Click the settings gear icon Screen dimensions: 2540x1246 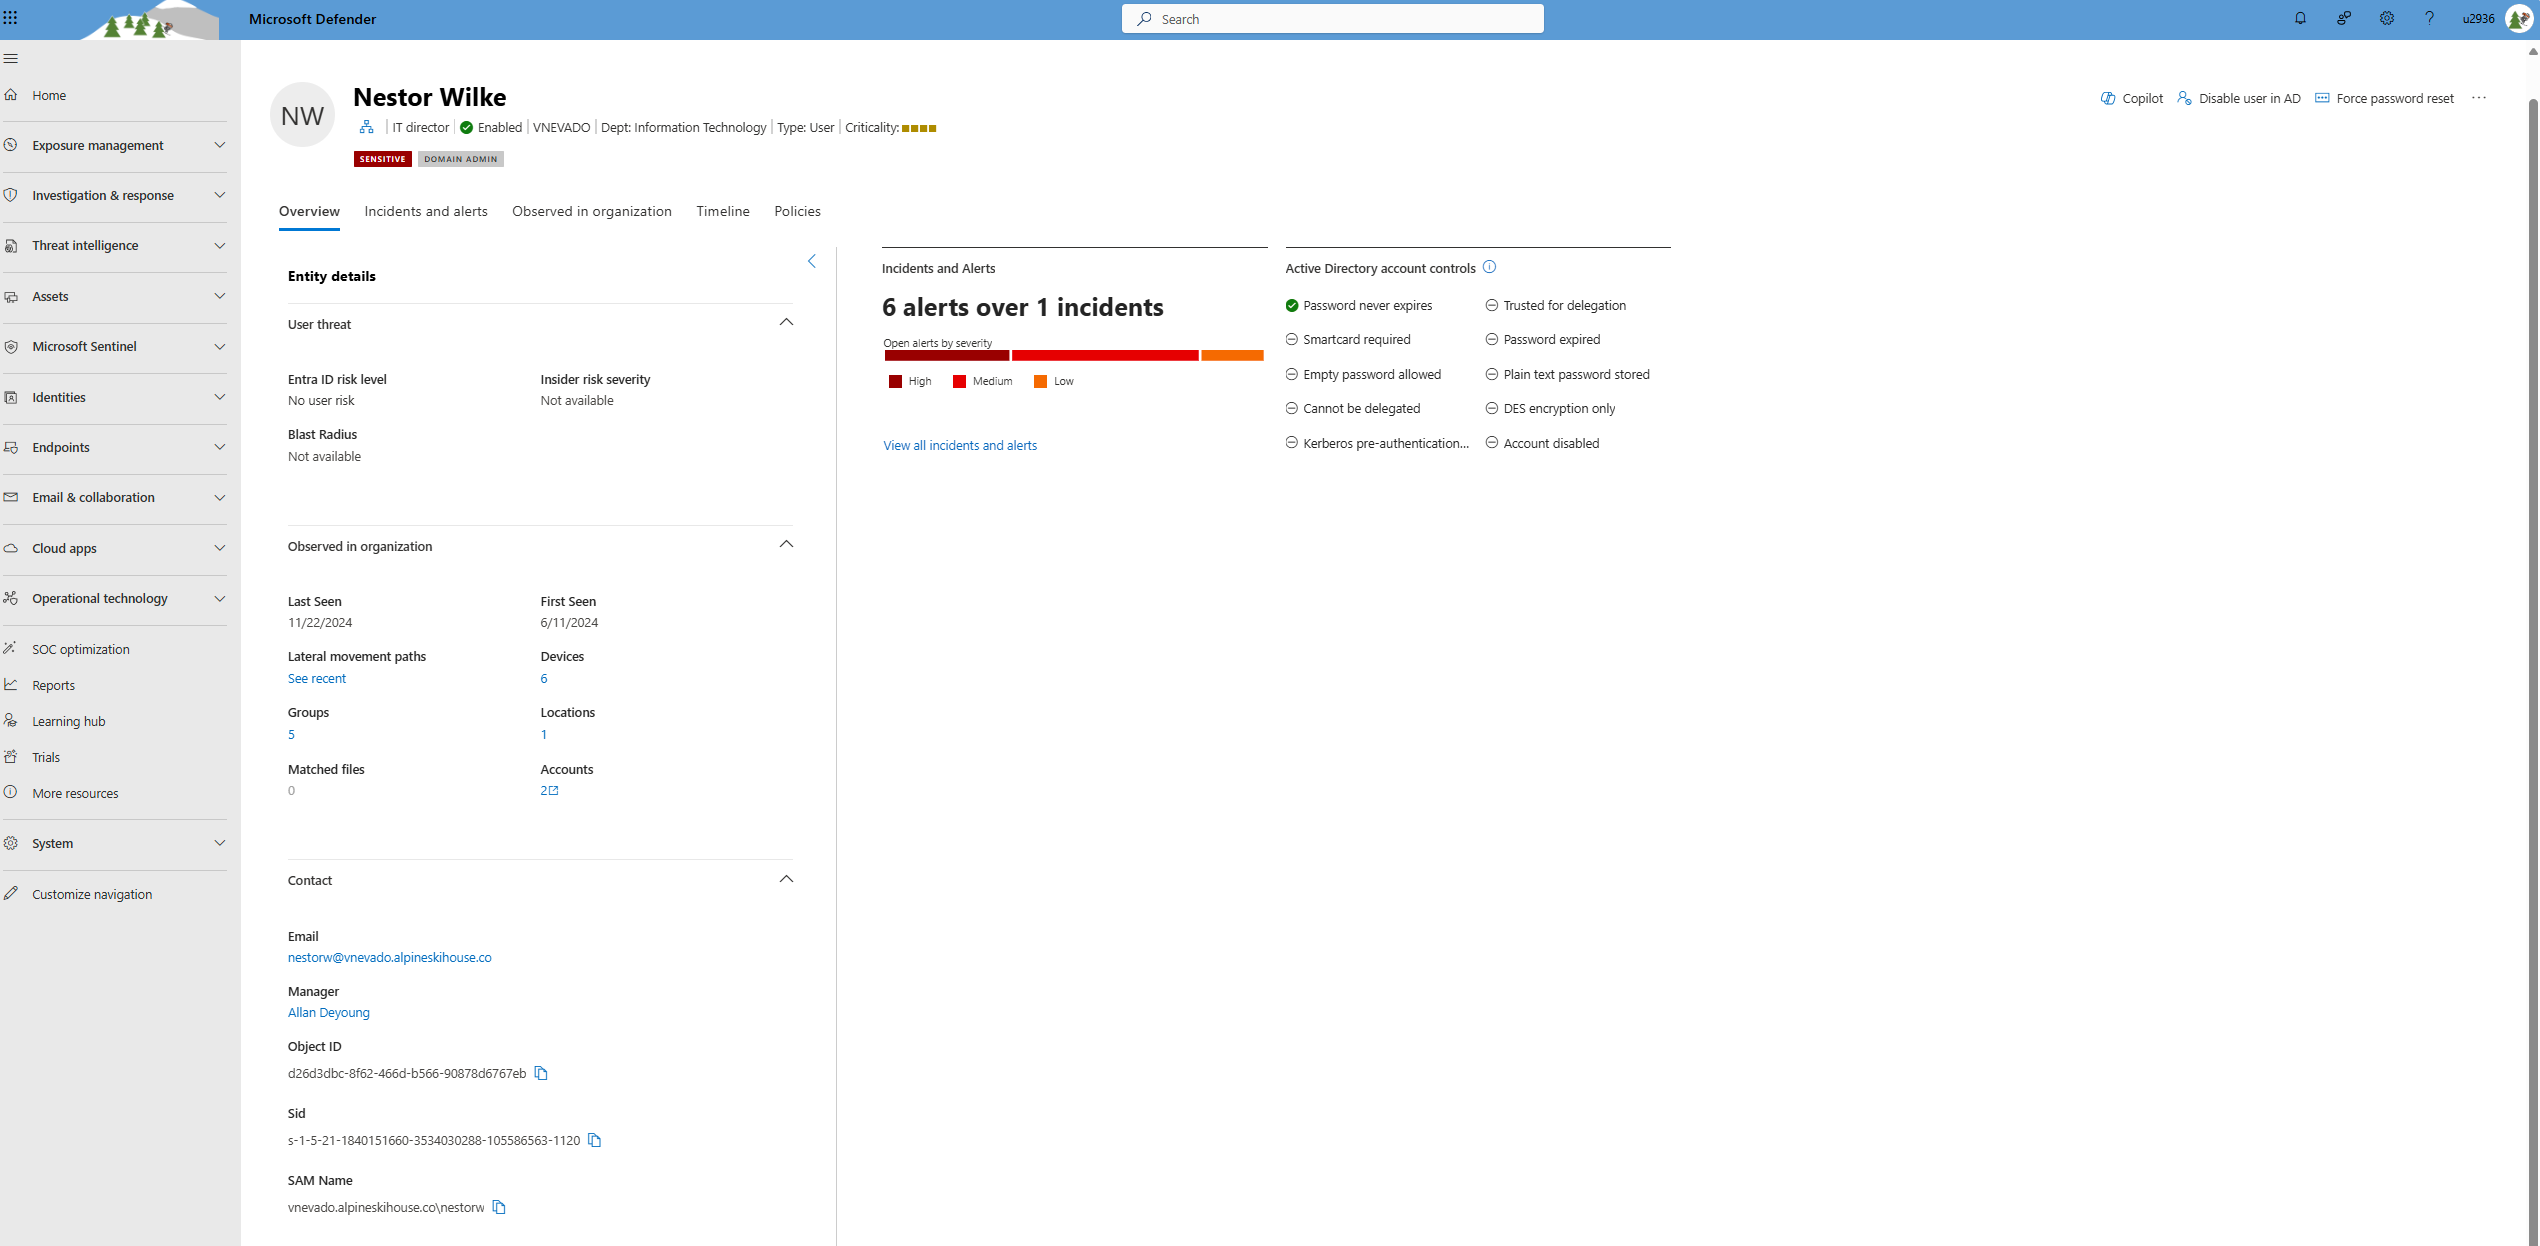click(2386, 19)
